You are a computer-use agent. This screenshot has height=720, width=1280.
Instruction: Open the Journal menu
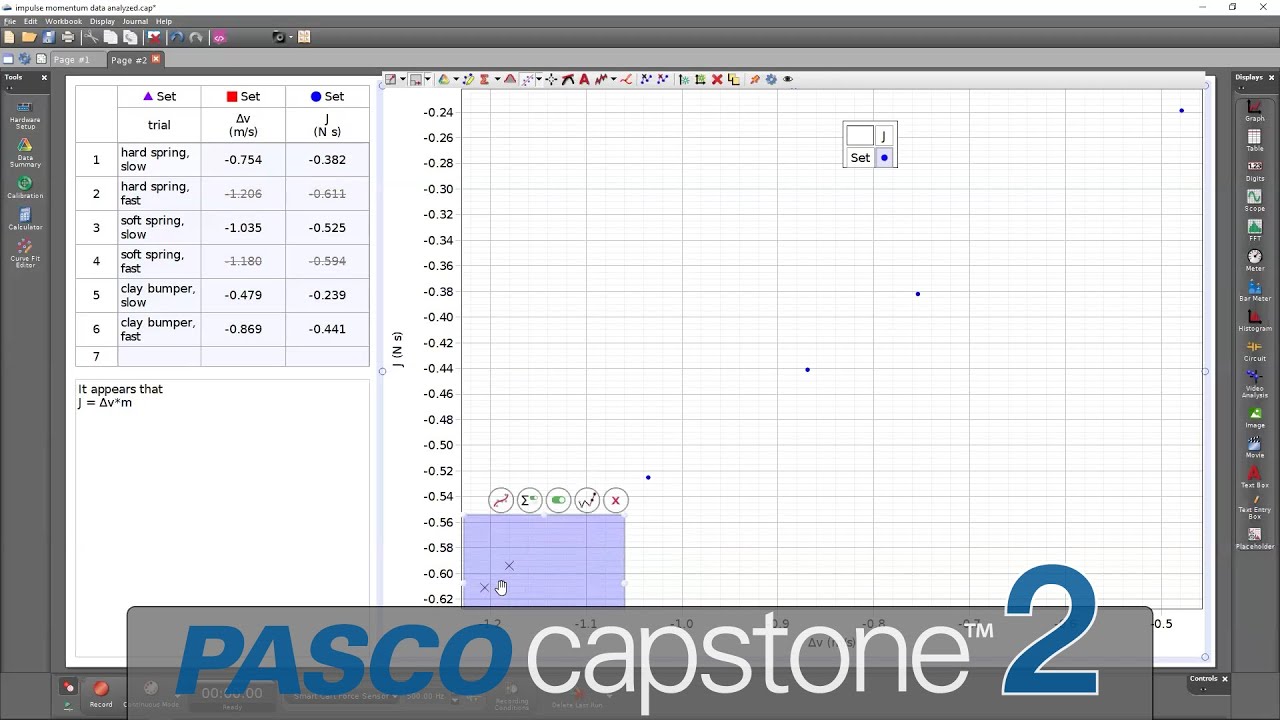point(135,21)
